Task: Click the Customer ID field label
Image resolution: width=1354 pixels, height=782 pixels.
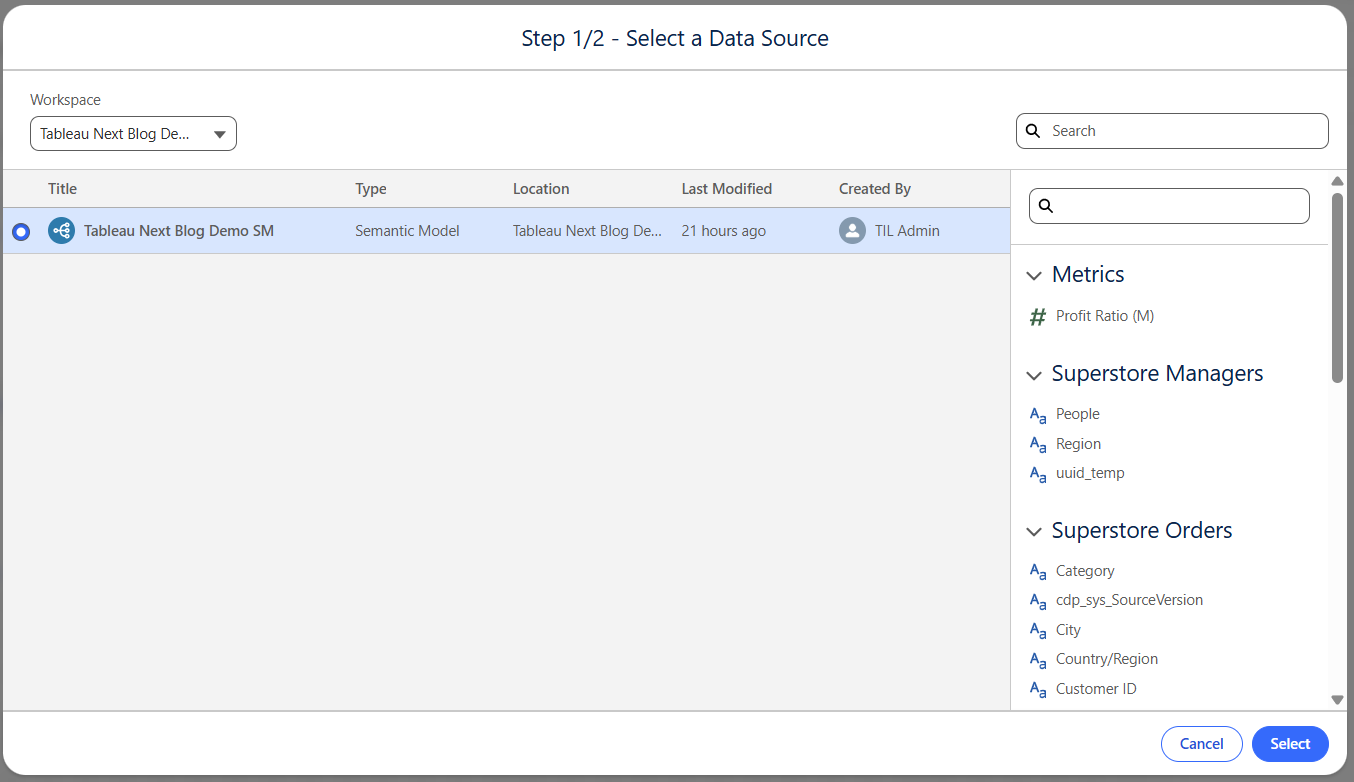Action: 1096,689
